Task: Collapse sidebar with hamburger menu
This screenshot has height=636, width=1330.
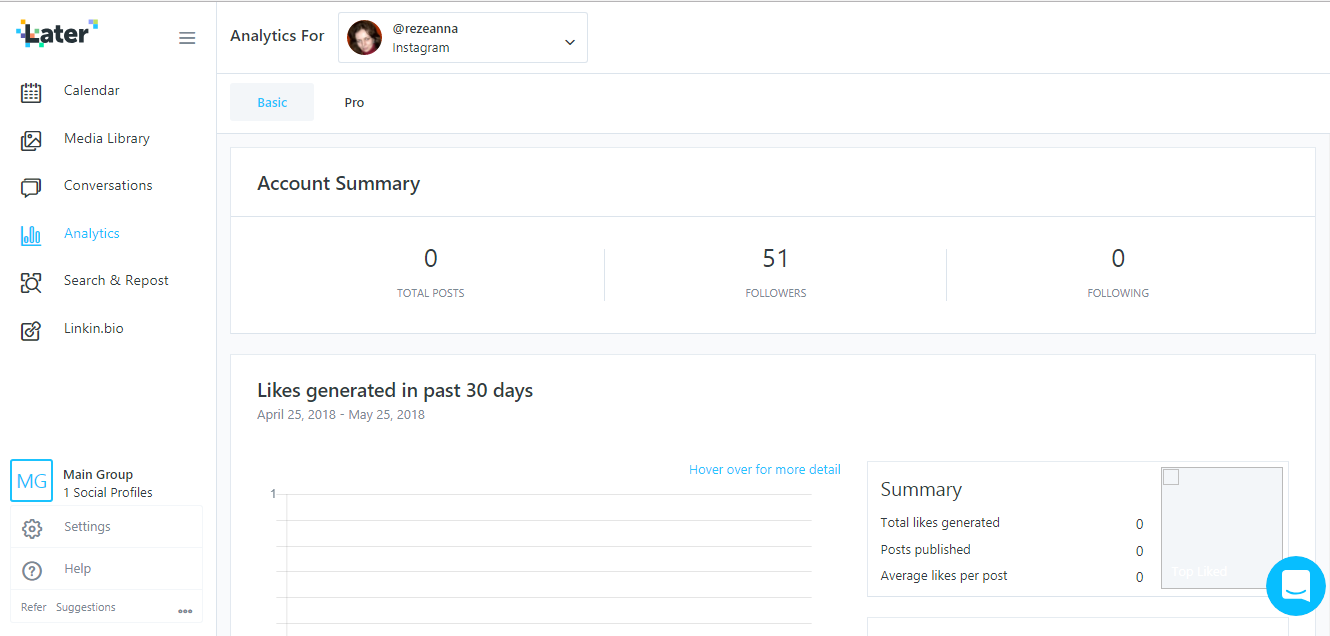Action: (x=187, y=38)
